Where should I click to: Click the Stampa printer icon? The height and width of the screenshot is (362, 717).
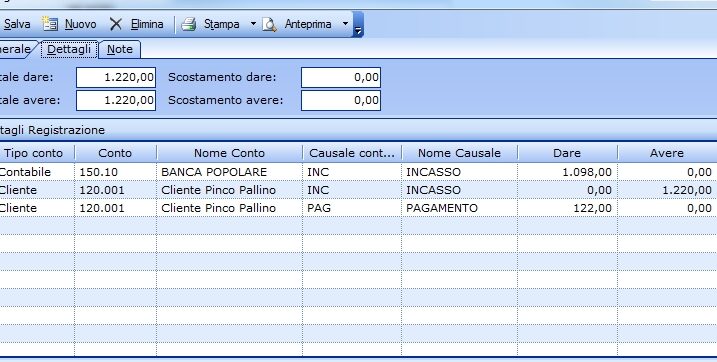click(188, 24)
